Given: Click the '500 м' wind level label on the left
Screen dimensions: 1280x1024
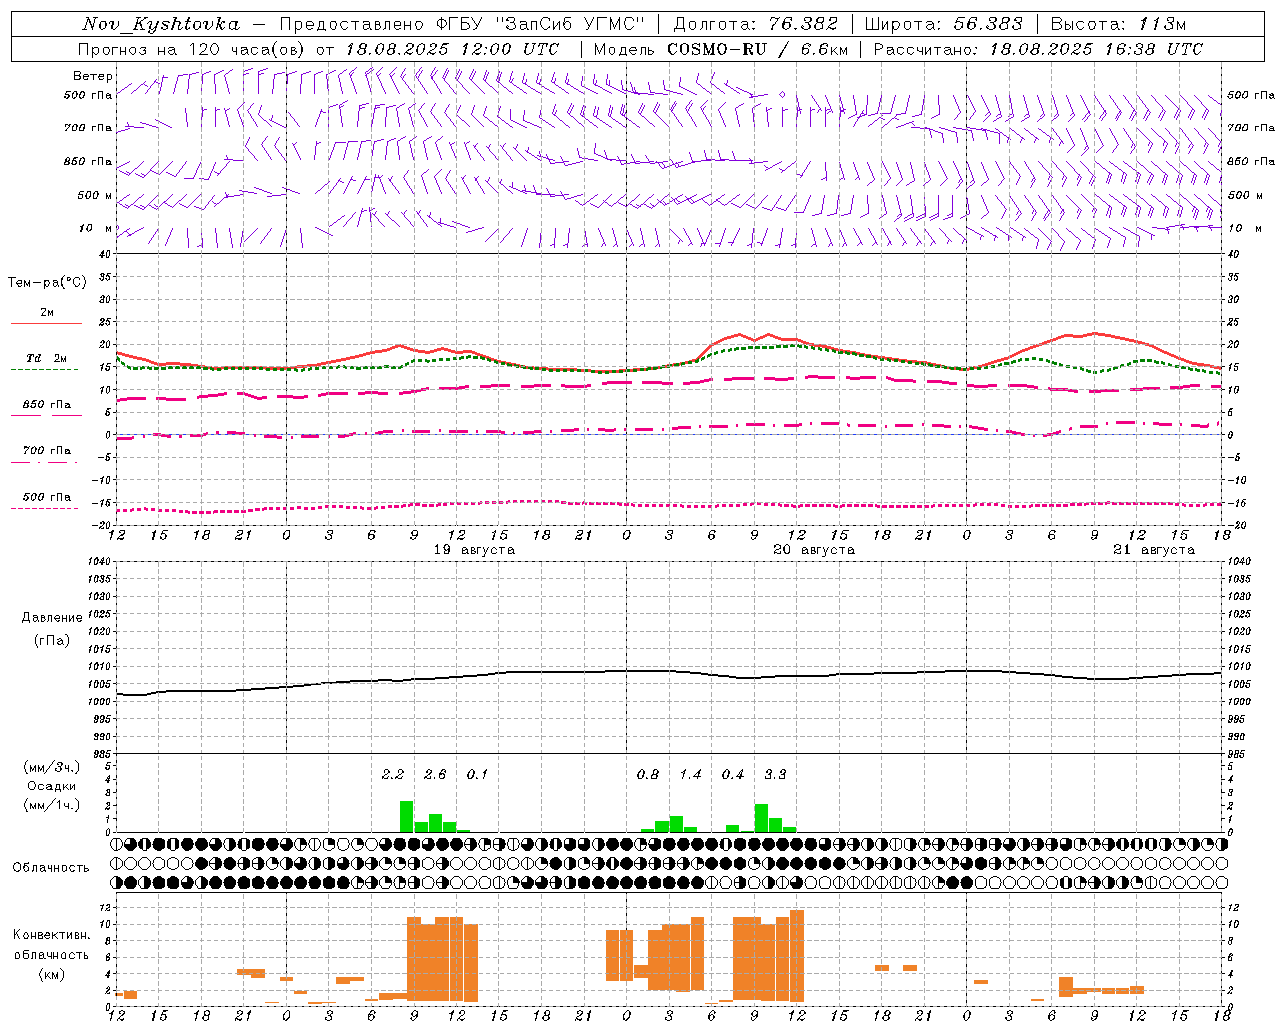Looking at the screenshot, I should click(95, 195).
